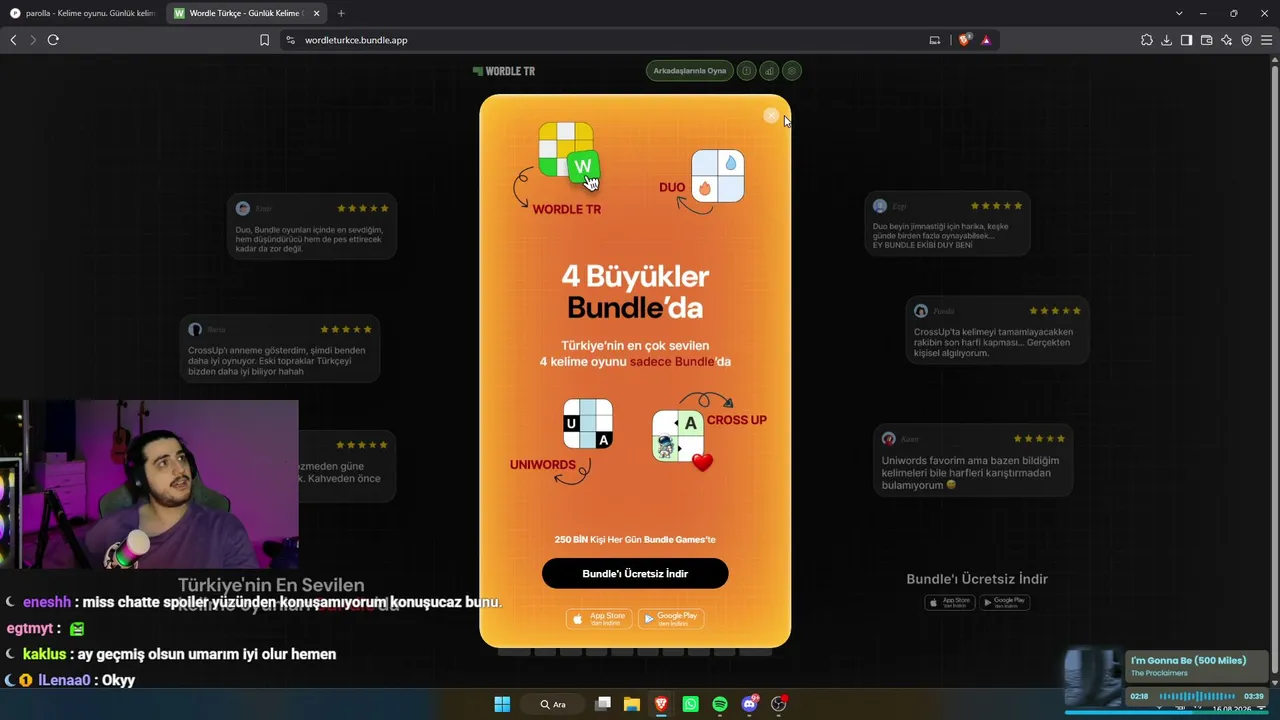The width and height of the screenshot is (1280, 720).
Task: Click the song title I'm Gonna Be (500 Miles)
Action: pos(1188,660)
